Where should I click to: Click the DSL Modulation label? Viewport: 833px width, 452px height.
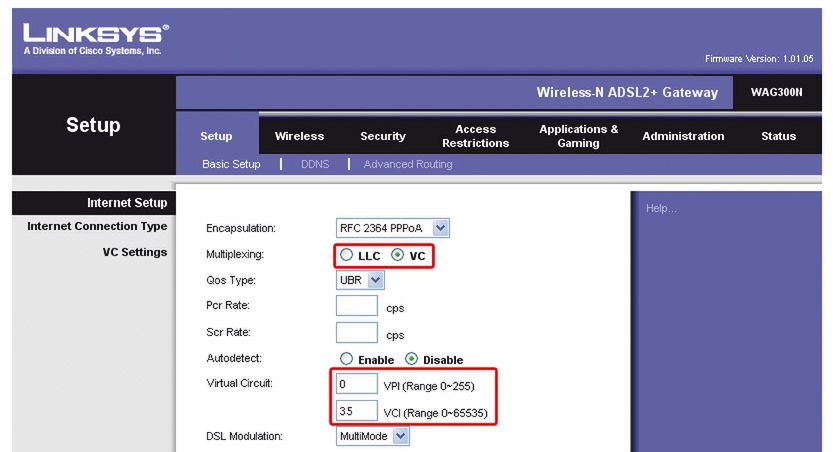(244, 436)
